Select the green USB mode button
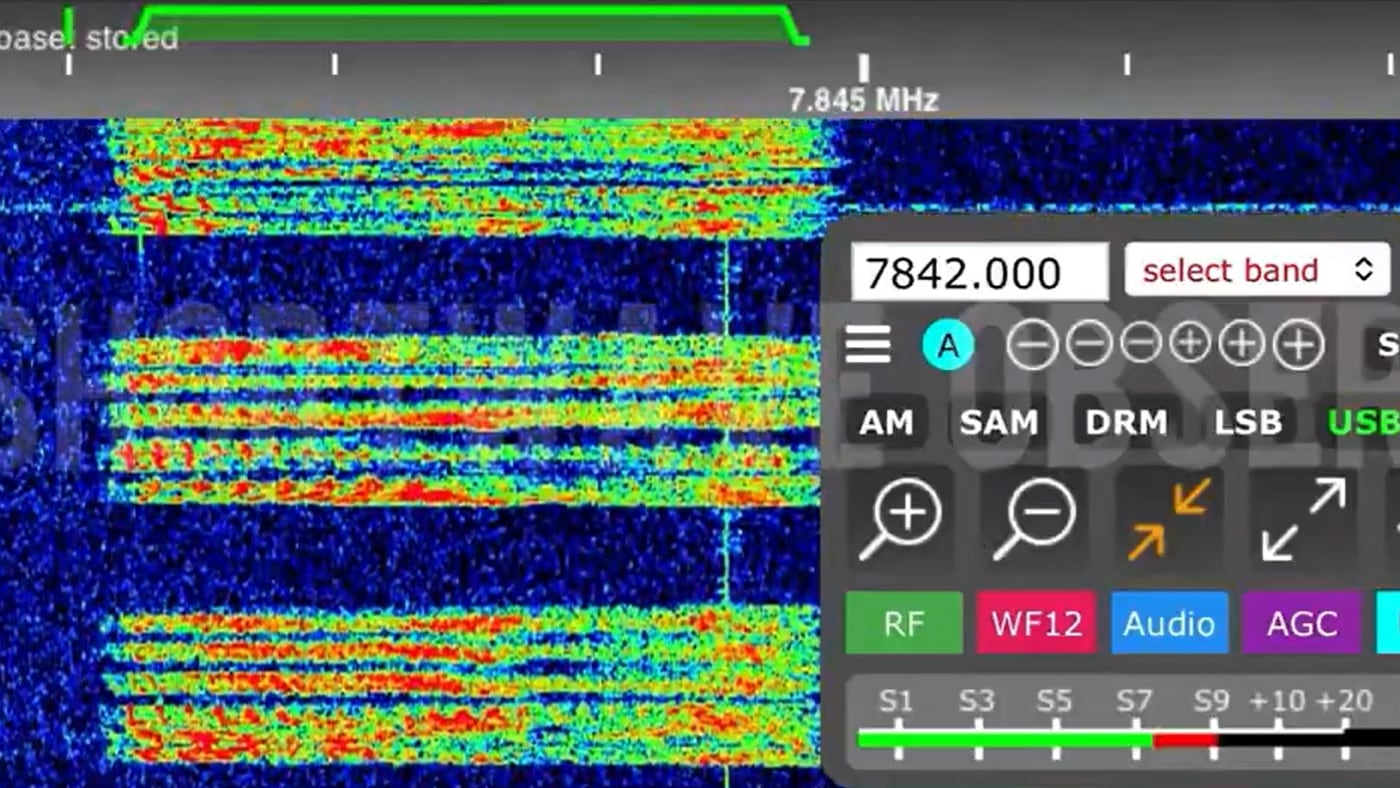The width and height of the screenshot is (1400, 788). (1364, 423)
